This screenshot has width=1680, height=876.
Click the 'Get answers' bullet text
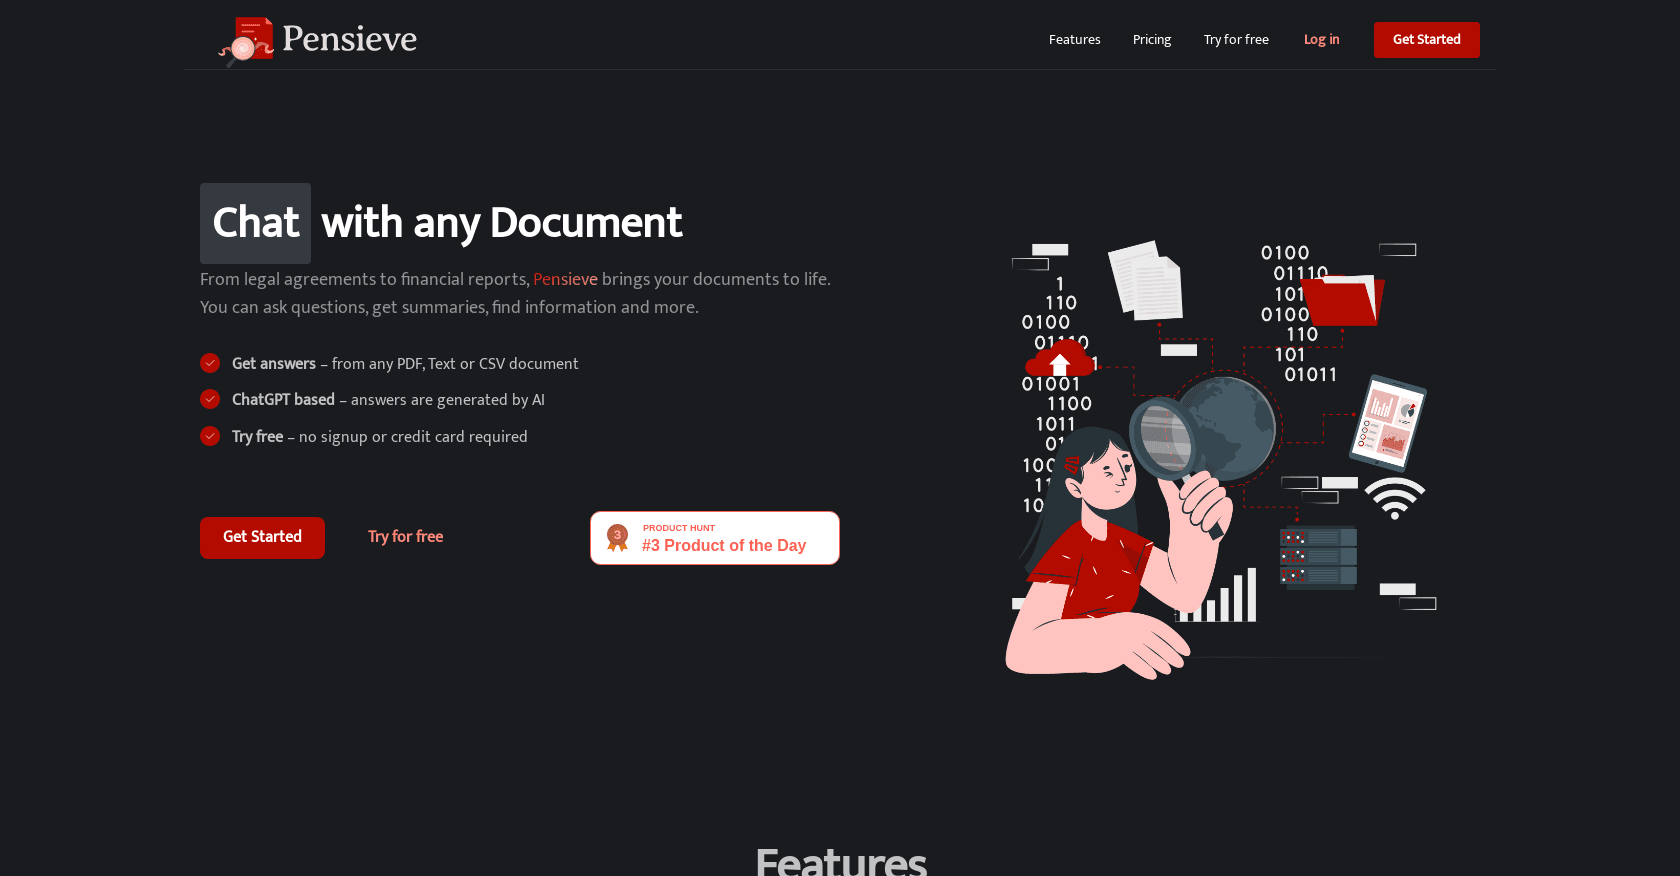(x=274, y=364)
